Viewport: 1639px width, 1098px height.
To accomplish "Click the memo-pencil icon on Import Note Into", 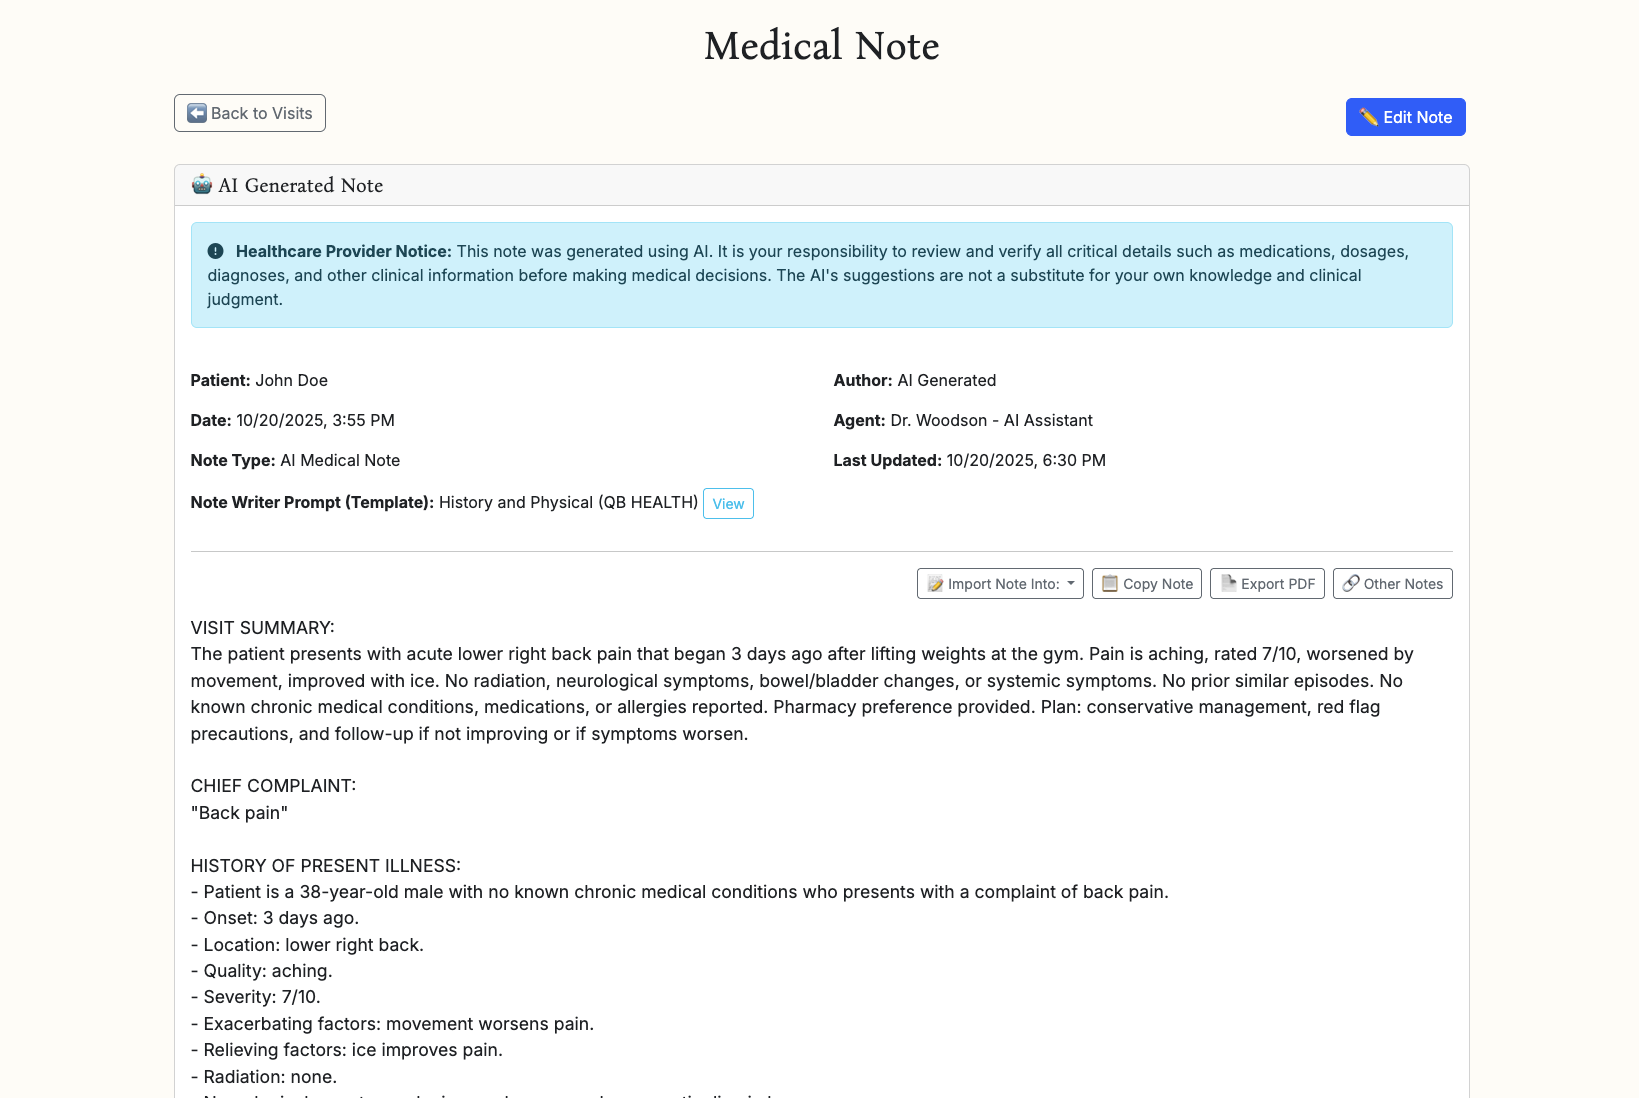I will [x=936, y=583].
